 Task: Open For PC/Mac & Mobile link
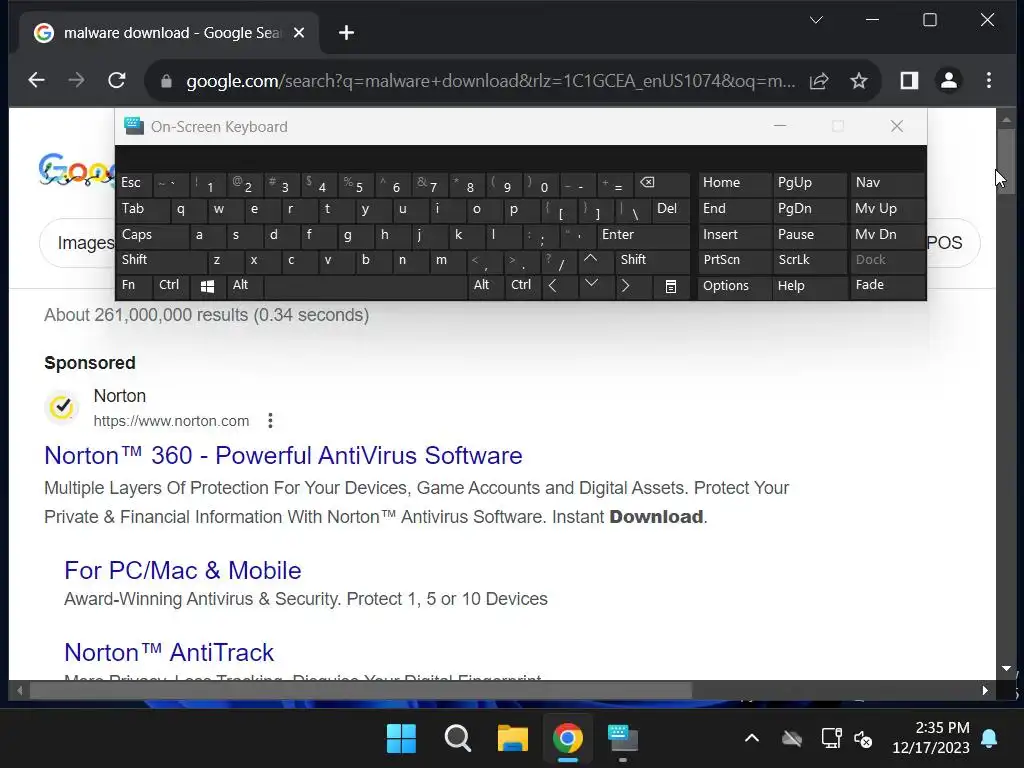tap(182, 570)
